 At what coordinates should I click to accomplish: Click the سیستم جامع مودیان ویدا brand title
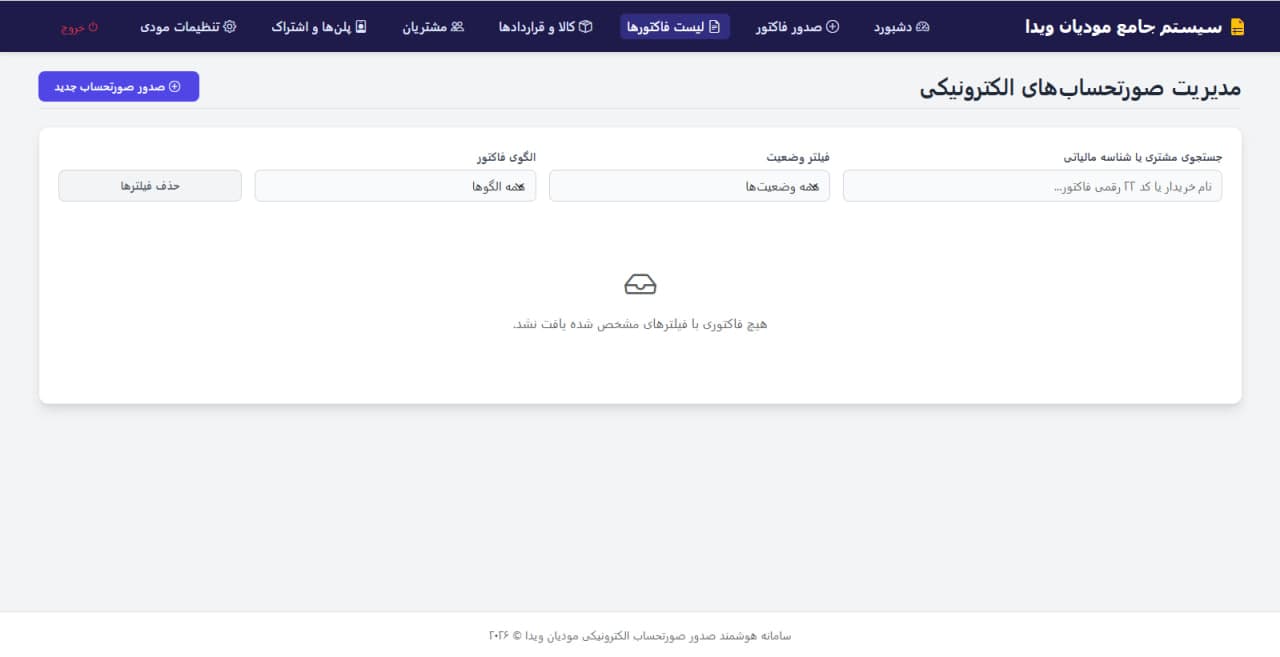(1124, 27)
